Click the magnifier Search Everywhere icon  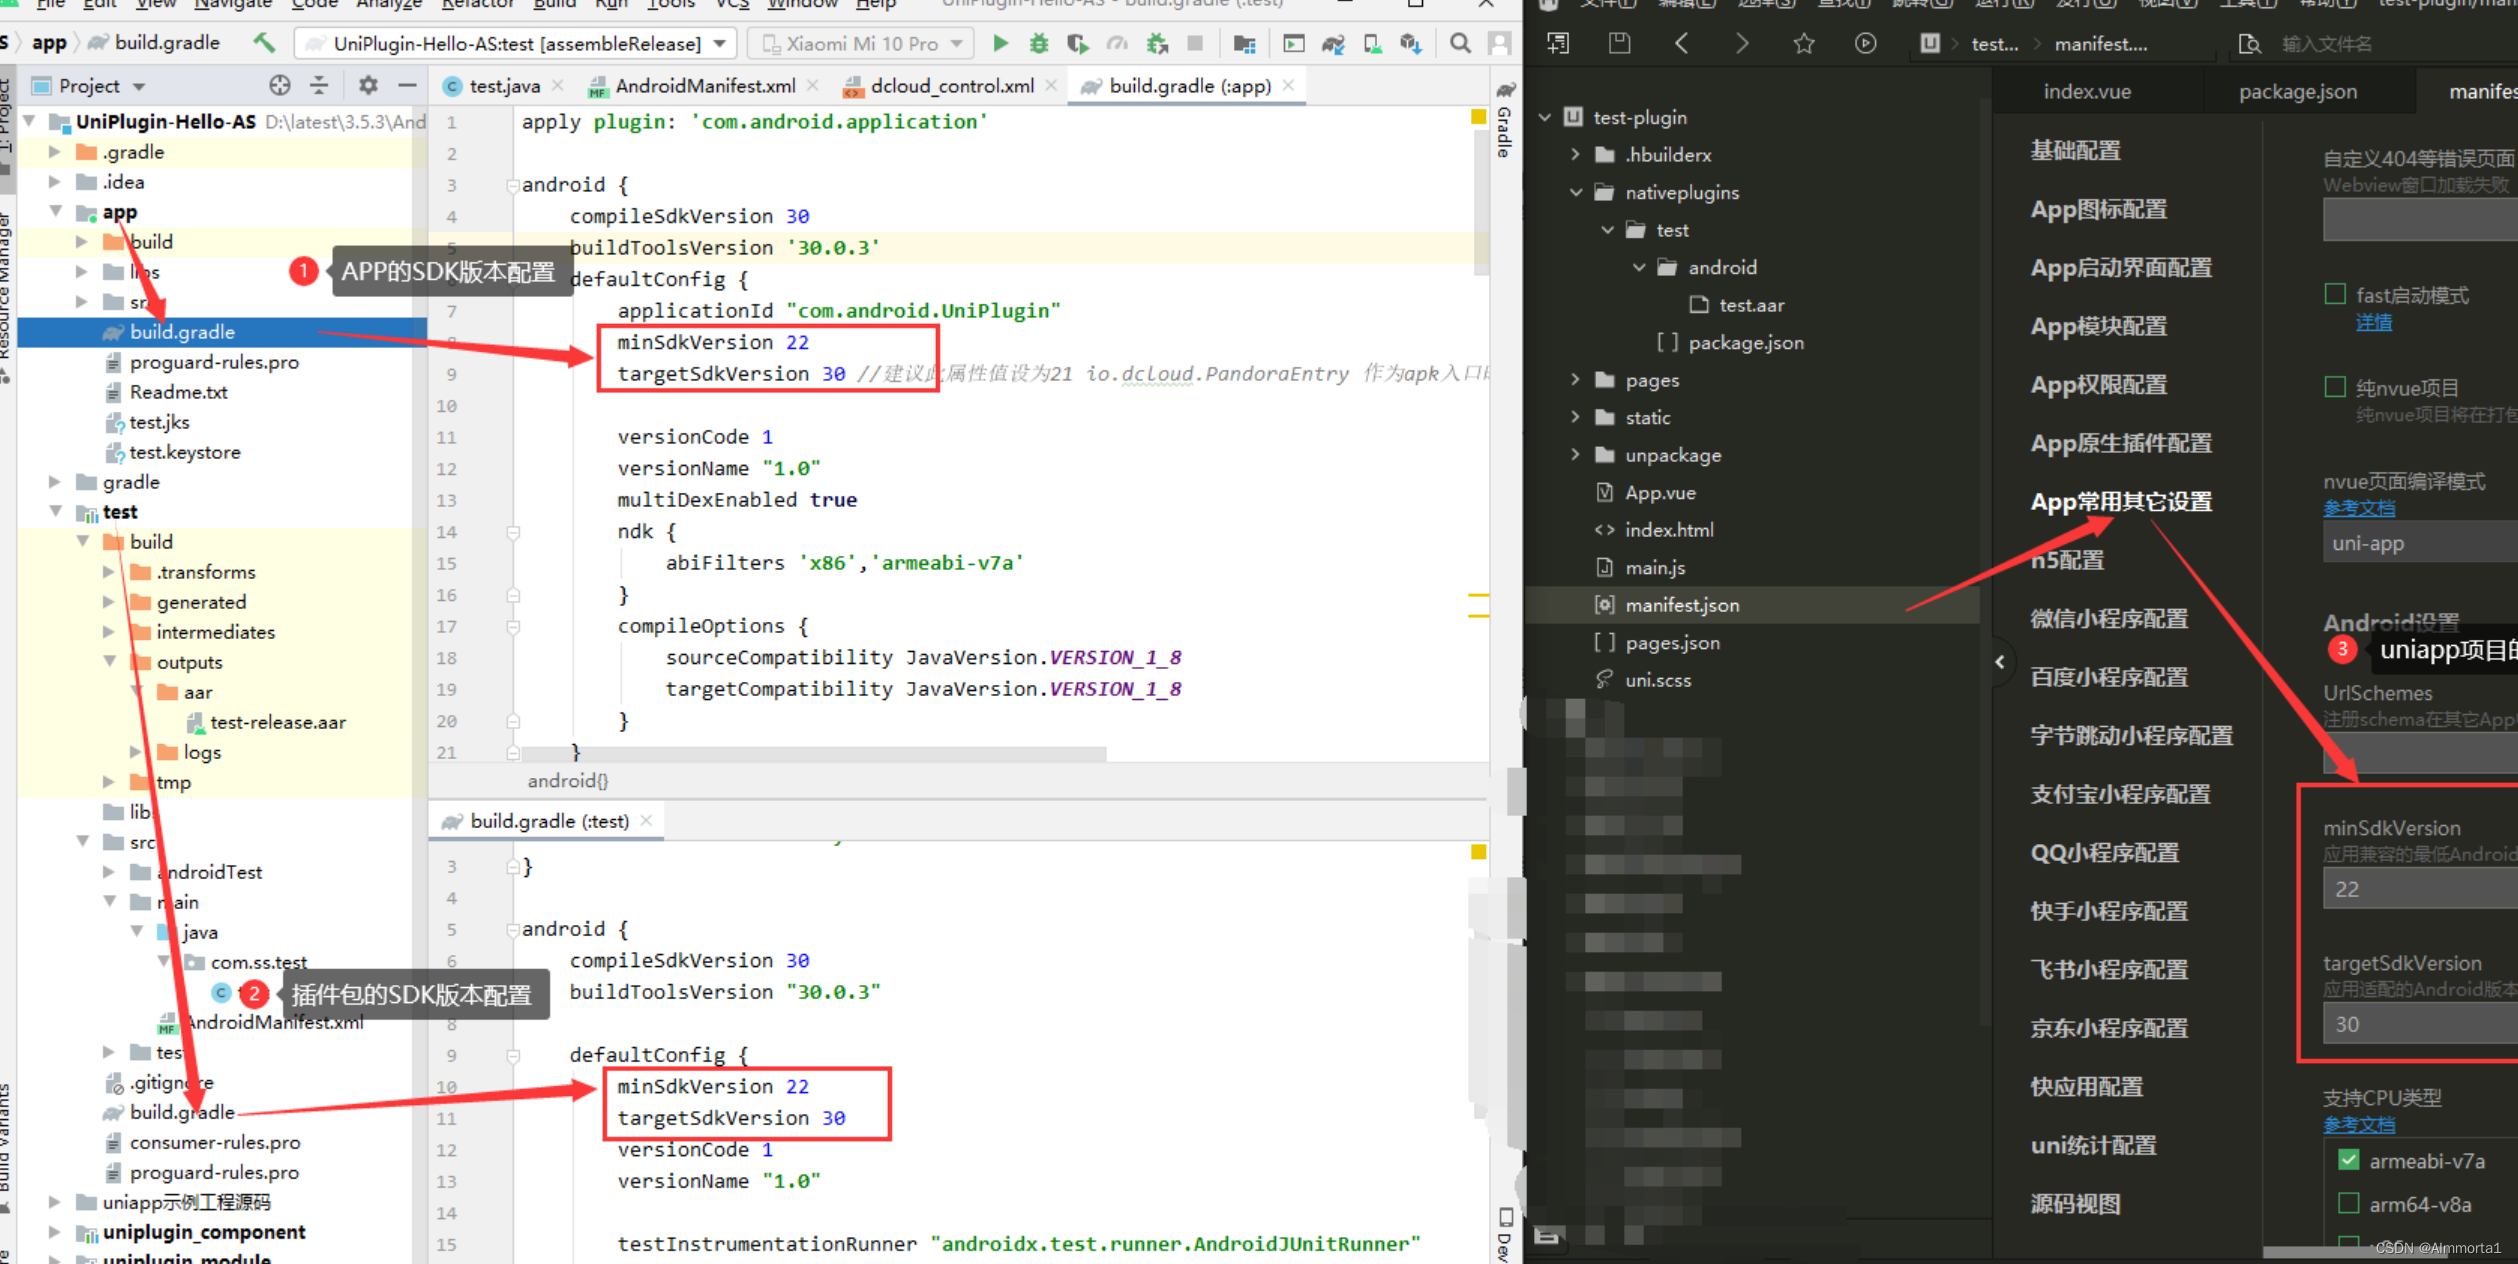(1460, 43)
